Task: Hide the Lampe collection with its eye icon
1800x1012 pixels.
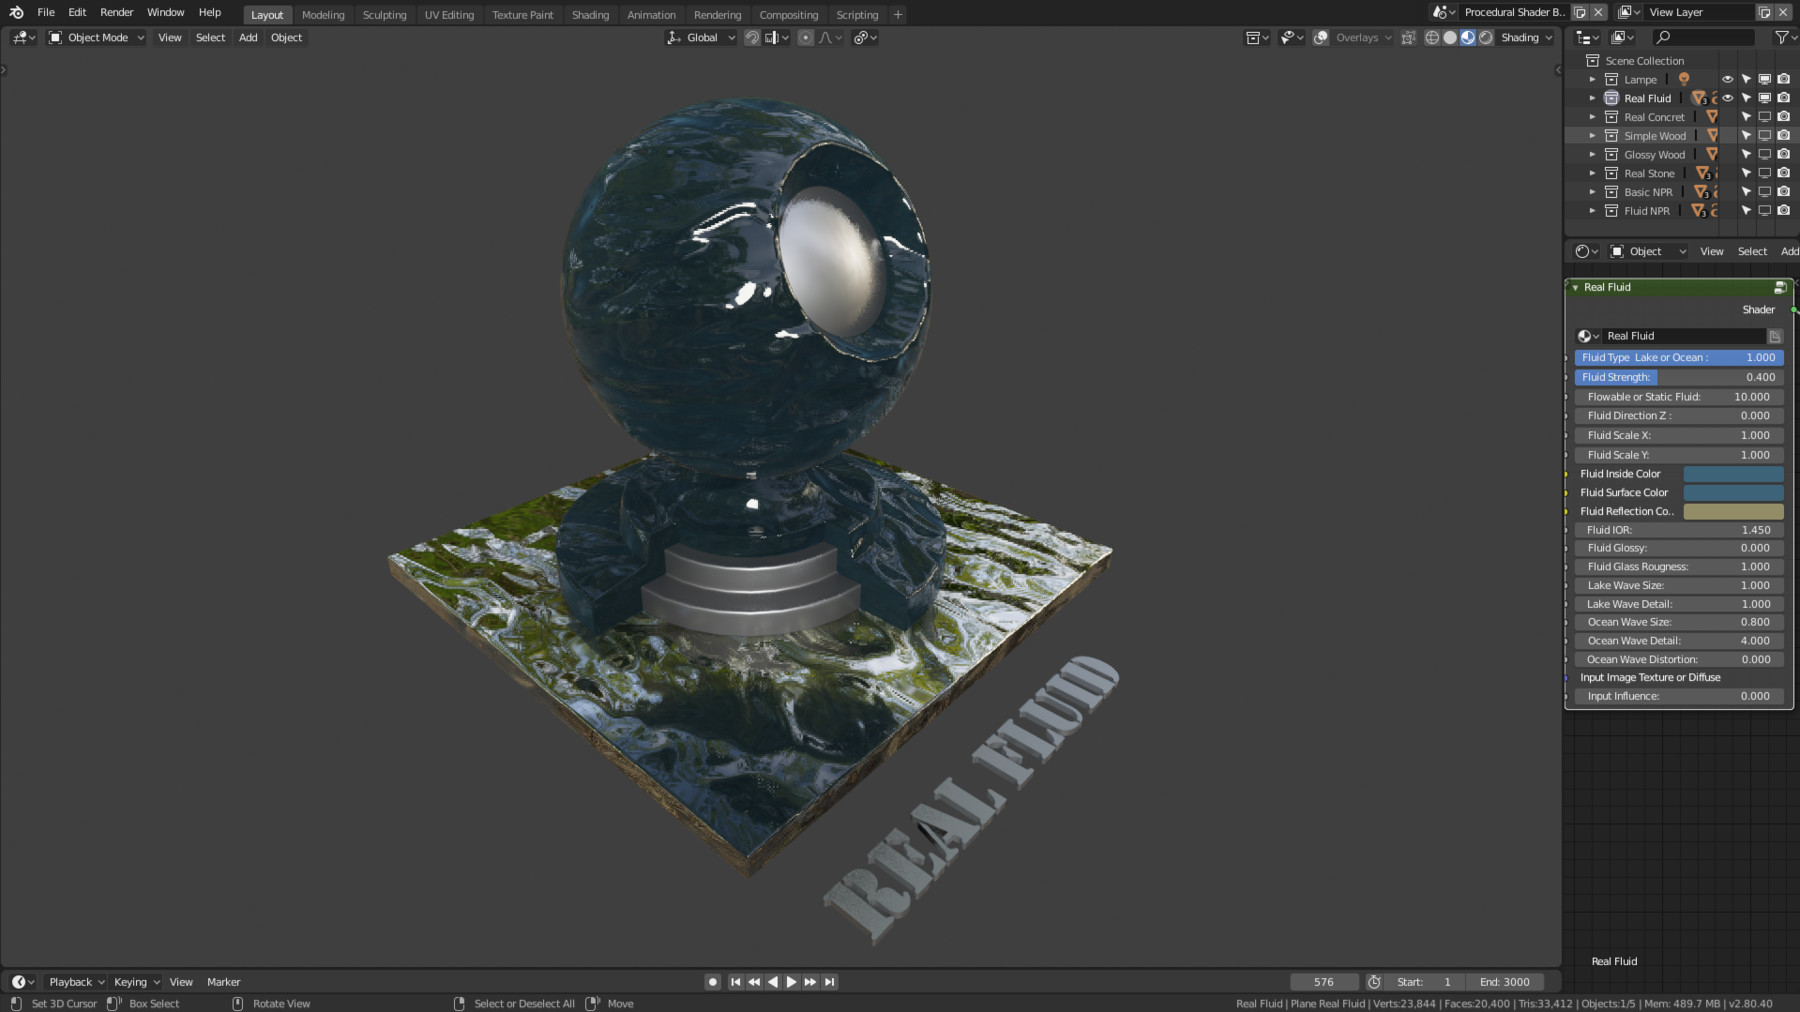Action: pyautogui.click(x=1727, y=80)
